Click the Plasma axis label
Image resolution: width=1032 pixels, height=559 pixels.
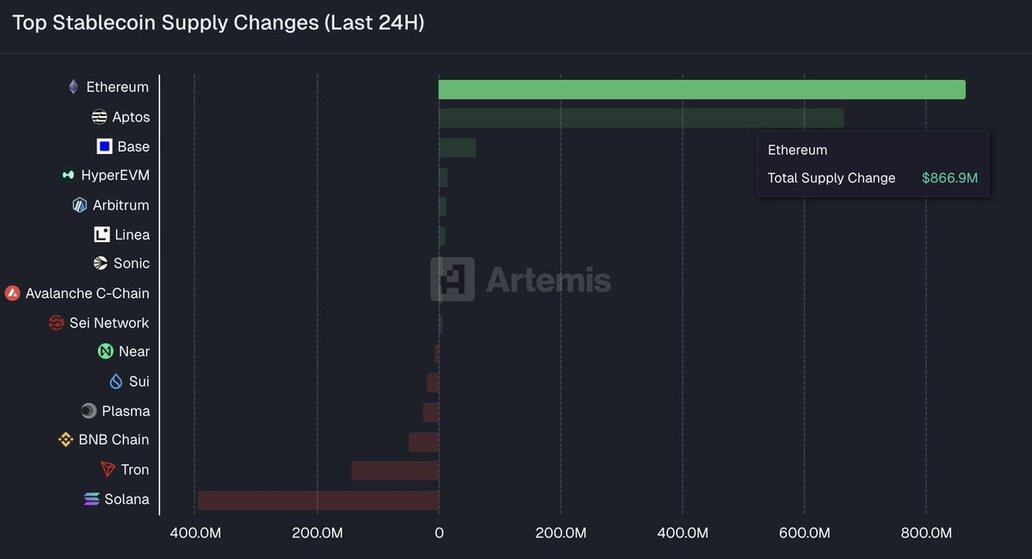125,411
